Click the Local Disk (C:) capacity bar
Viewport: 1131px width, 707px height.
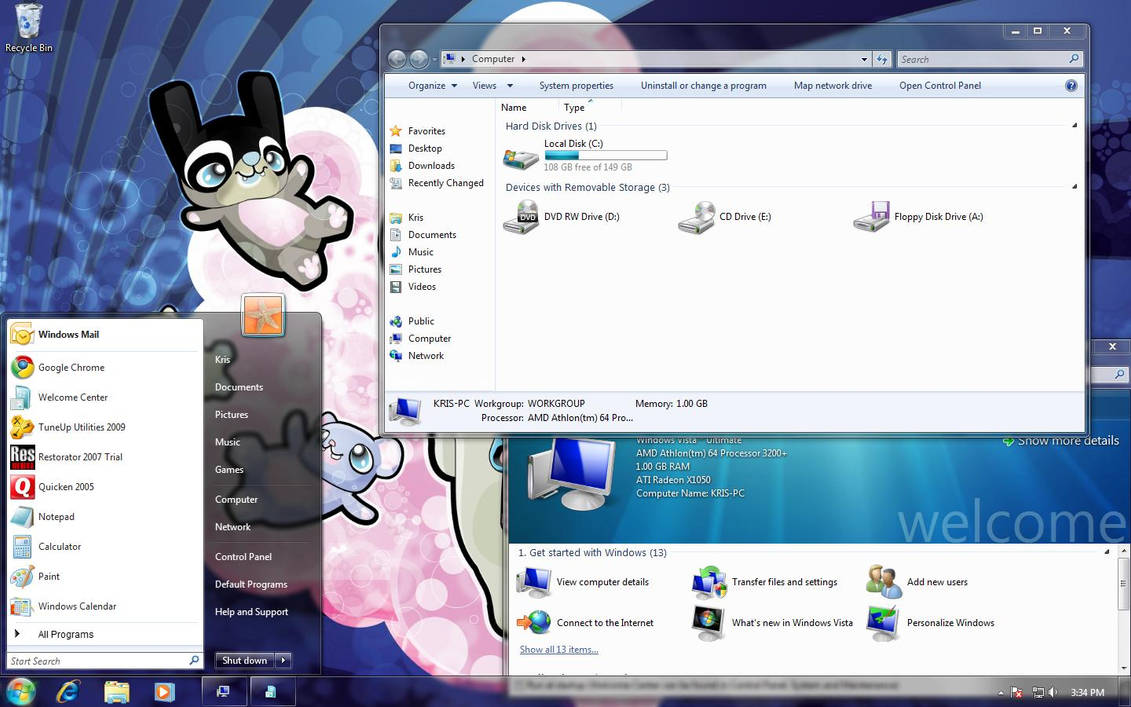(x=605, y=155)
